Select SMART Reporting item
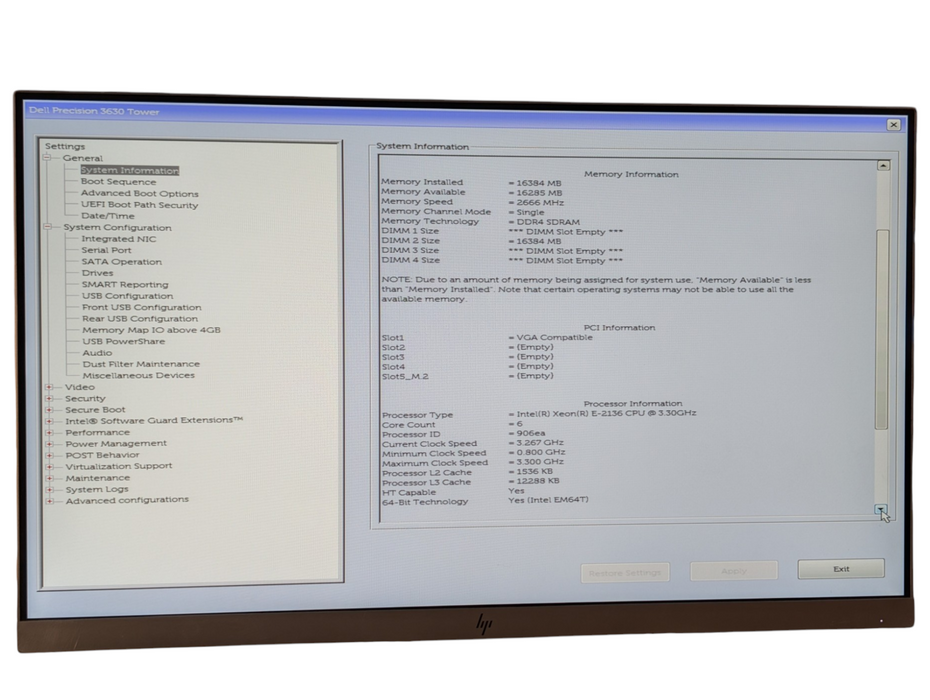 pos(125,284)
